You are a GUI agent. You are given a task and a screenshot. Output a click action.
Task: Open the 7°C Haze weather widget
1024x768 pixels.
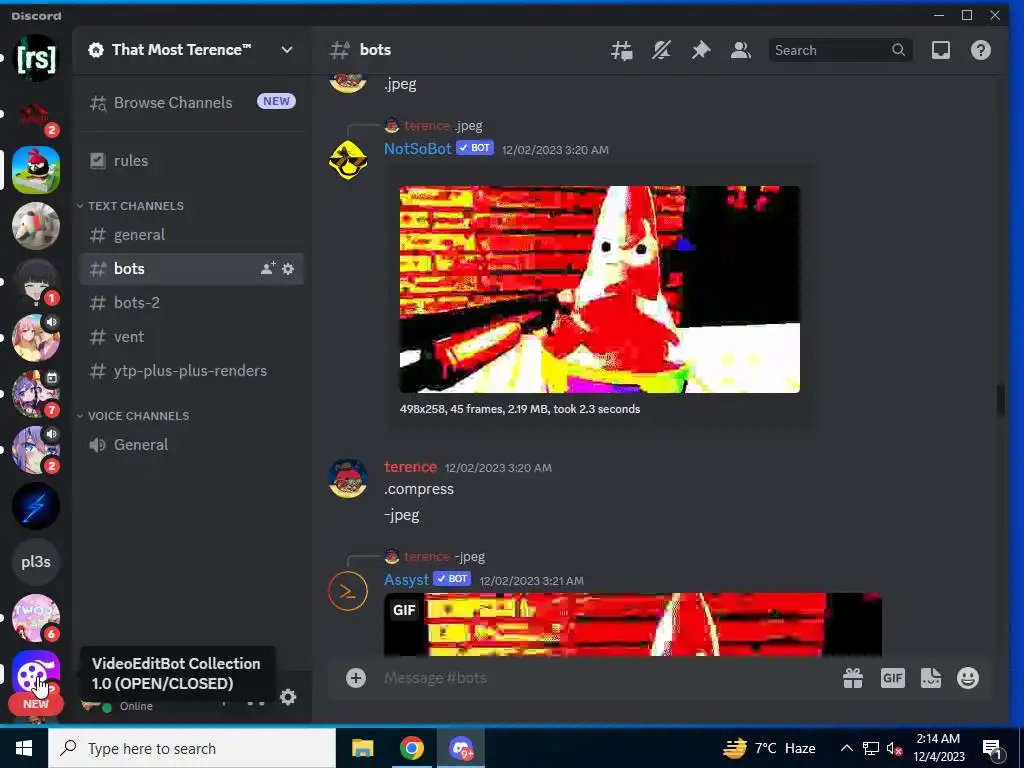point(769,748)
